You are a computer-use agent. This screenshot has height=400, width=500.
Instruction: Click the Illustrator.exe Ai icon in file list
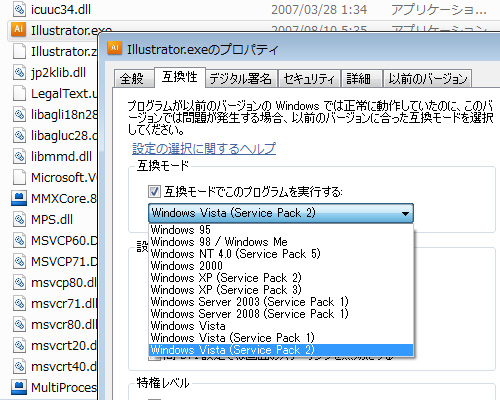[19, 29]
